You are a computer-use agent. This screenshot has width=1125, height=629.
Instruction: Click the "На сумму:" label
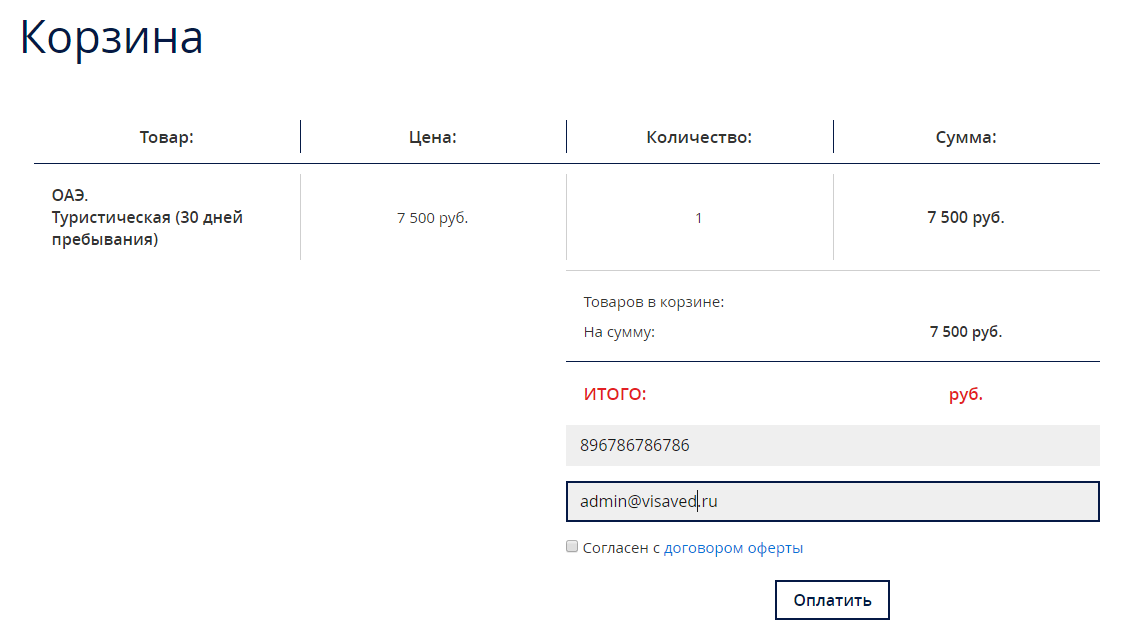[x=619, y=332]
